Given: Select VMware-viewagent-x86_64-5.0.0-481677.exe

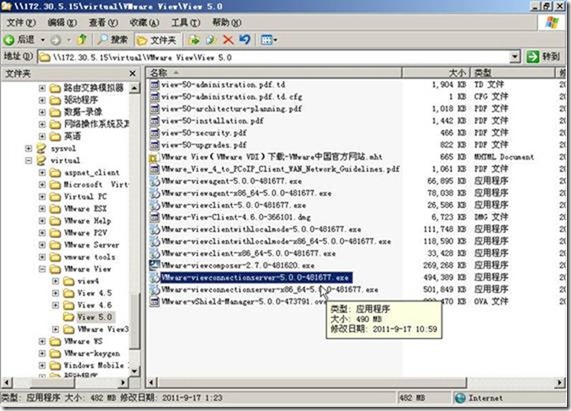Looking at the screenshot, I should (246, 193).
